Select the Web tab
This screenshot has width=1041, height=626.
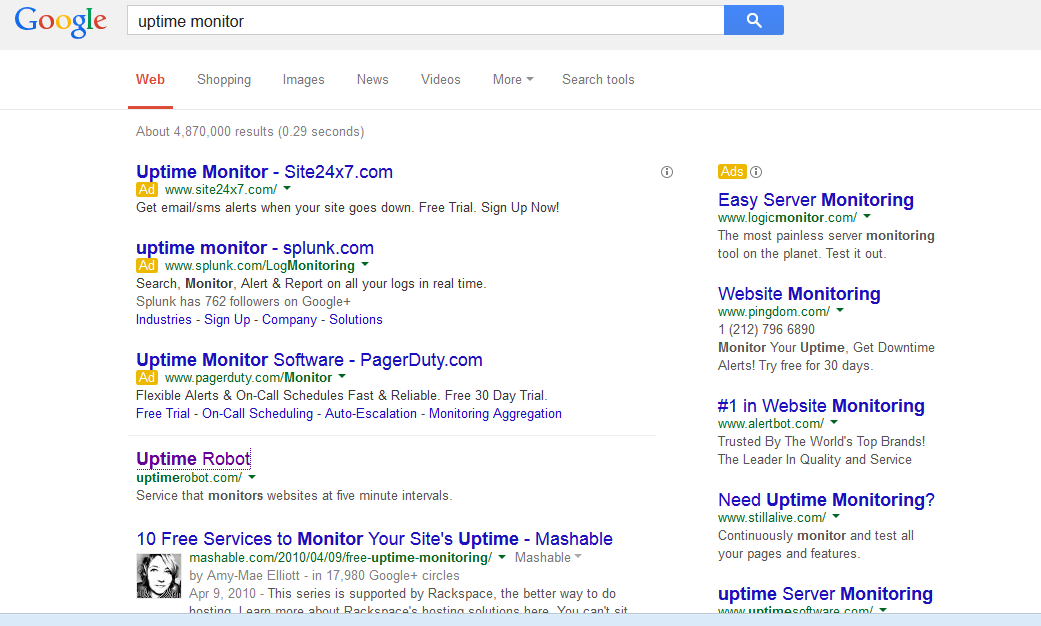pyautogui.click(x=150, y=80)
